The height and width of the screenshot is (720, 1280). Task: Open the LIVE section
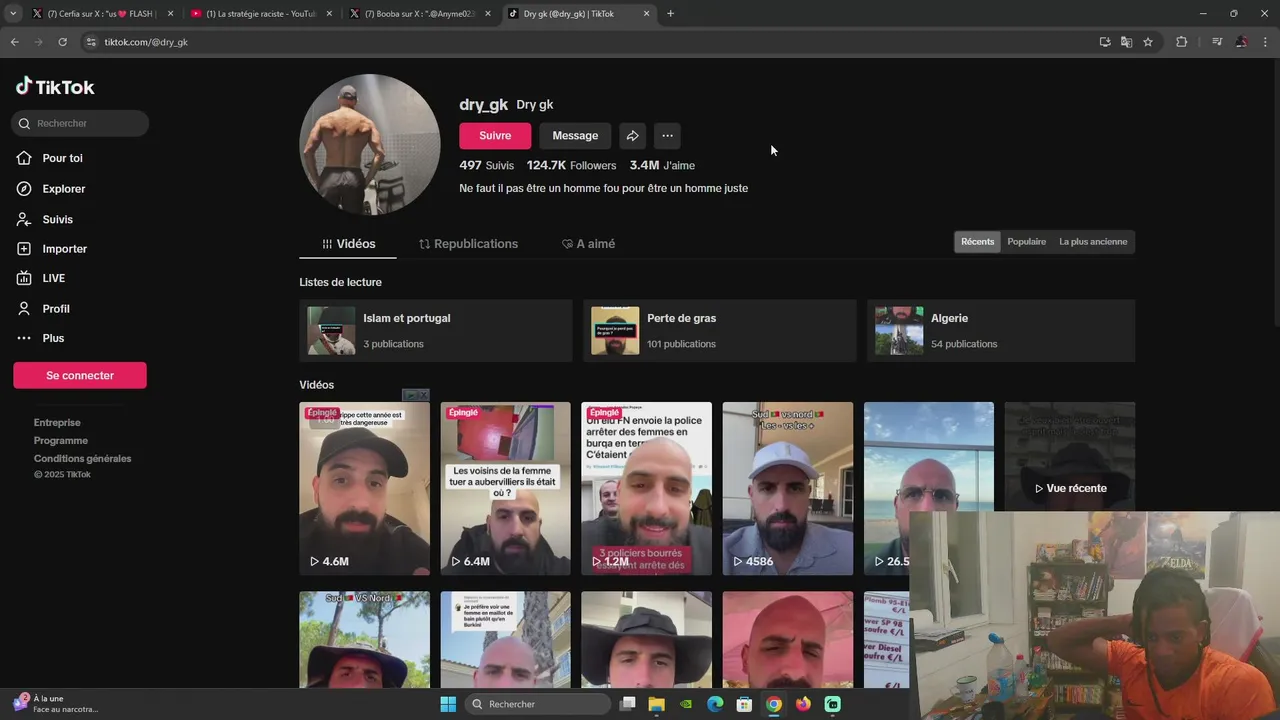point(41,278)
